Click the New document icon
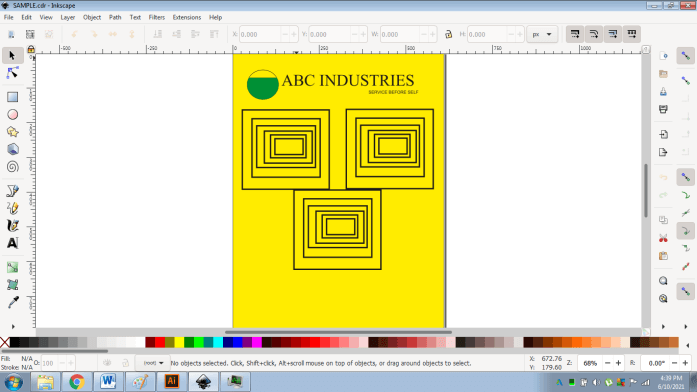This screenshot has height=392, width=697. pos(663,56)
